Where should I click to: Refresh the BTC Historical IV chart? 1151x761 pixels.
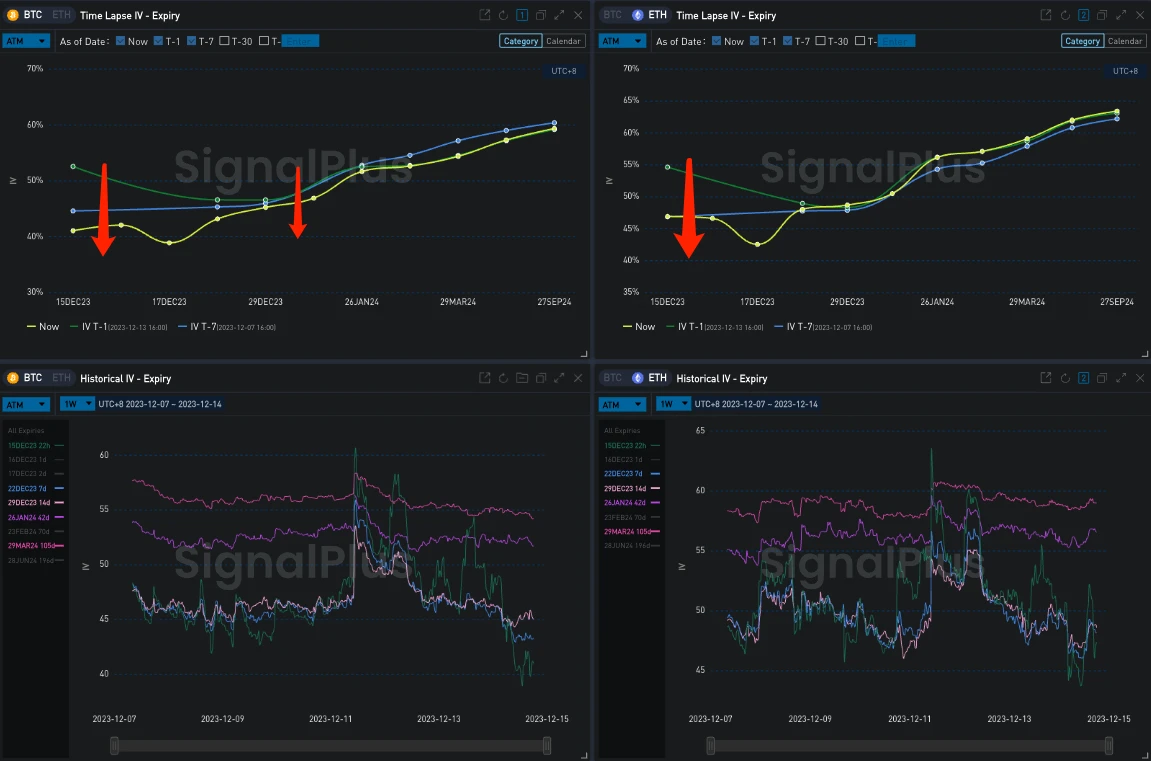(503, 378)
